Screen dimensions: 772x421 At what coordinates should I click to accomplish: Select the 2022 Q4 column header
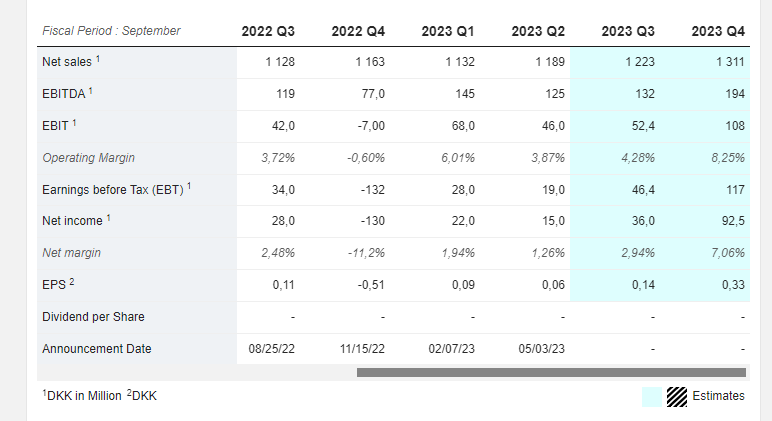click(358, 31)
